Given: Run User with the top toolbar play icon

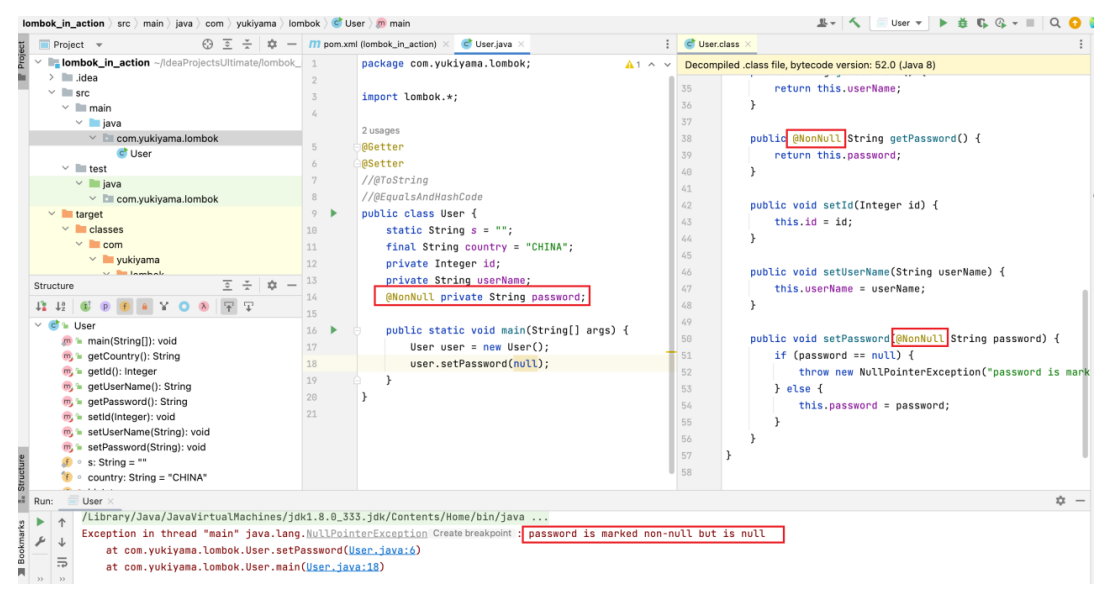Looking at the screenshot, I should click(x=943, y=23).
